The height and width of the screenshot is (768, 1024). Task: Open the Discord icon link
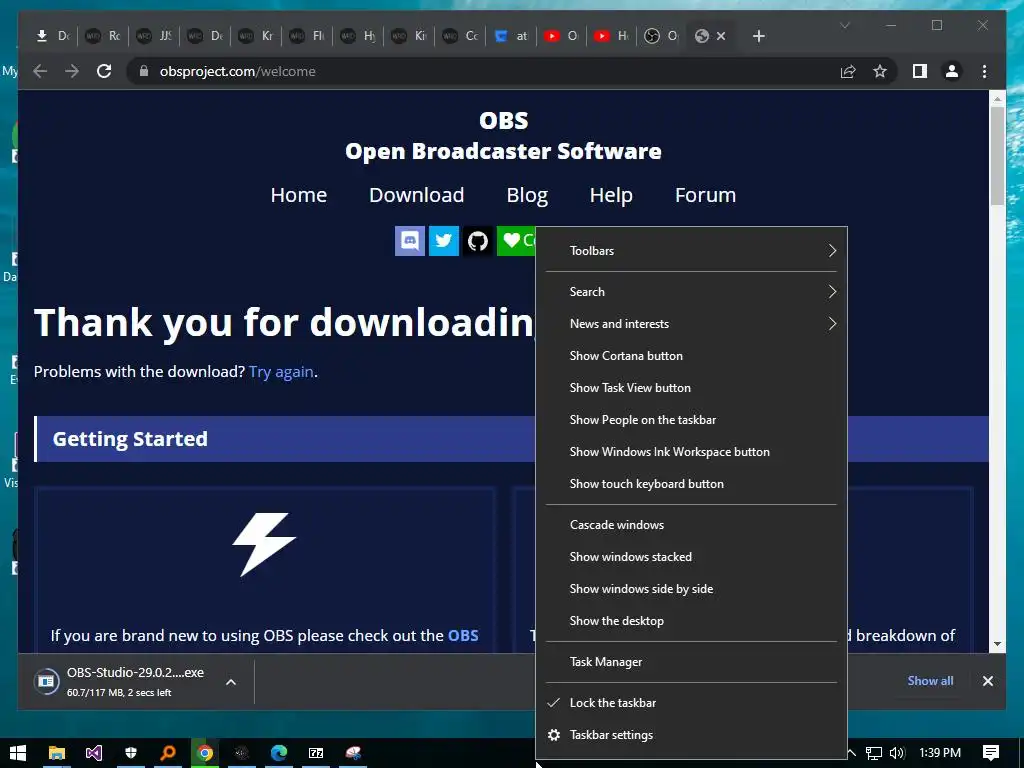tap(409, 241)
